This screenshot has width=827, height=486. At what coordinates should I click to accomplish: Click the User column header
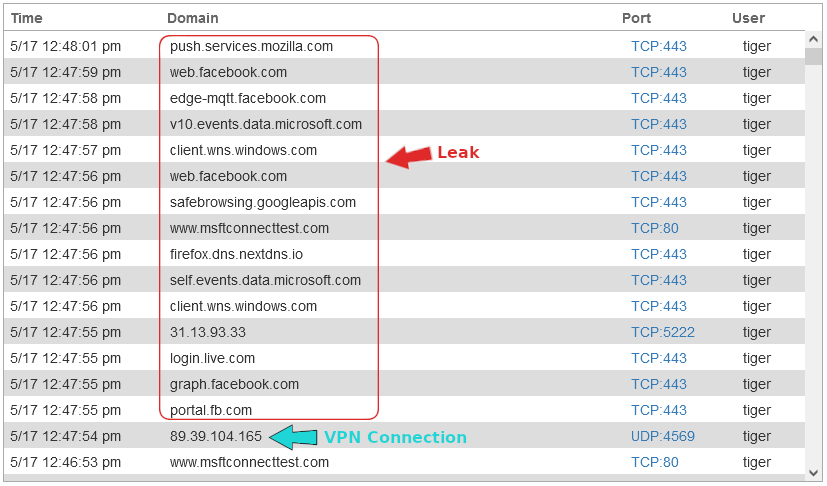click(748, 18)
